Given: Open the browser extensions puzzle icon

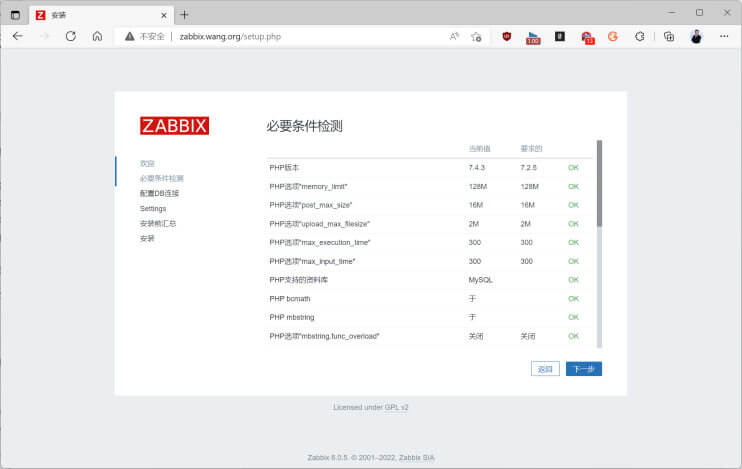Looking at the screenshot, I should [640, 36].
